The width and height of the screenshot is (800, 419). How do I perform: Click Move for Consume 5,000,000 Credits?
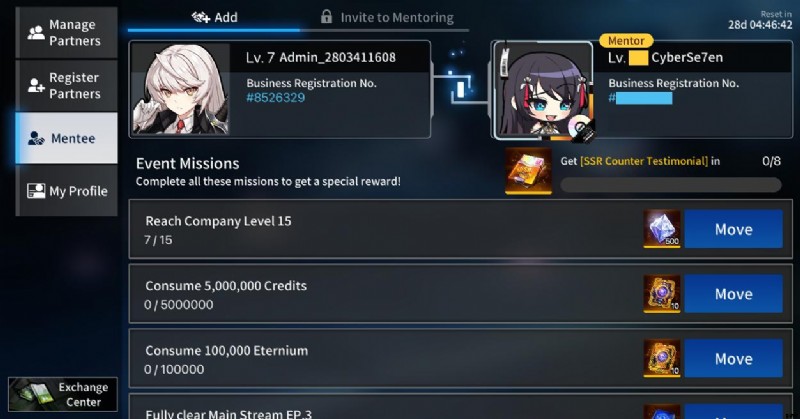[733, 294]
